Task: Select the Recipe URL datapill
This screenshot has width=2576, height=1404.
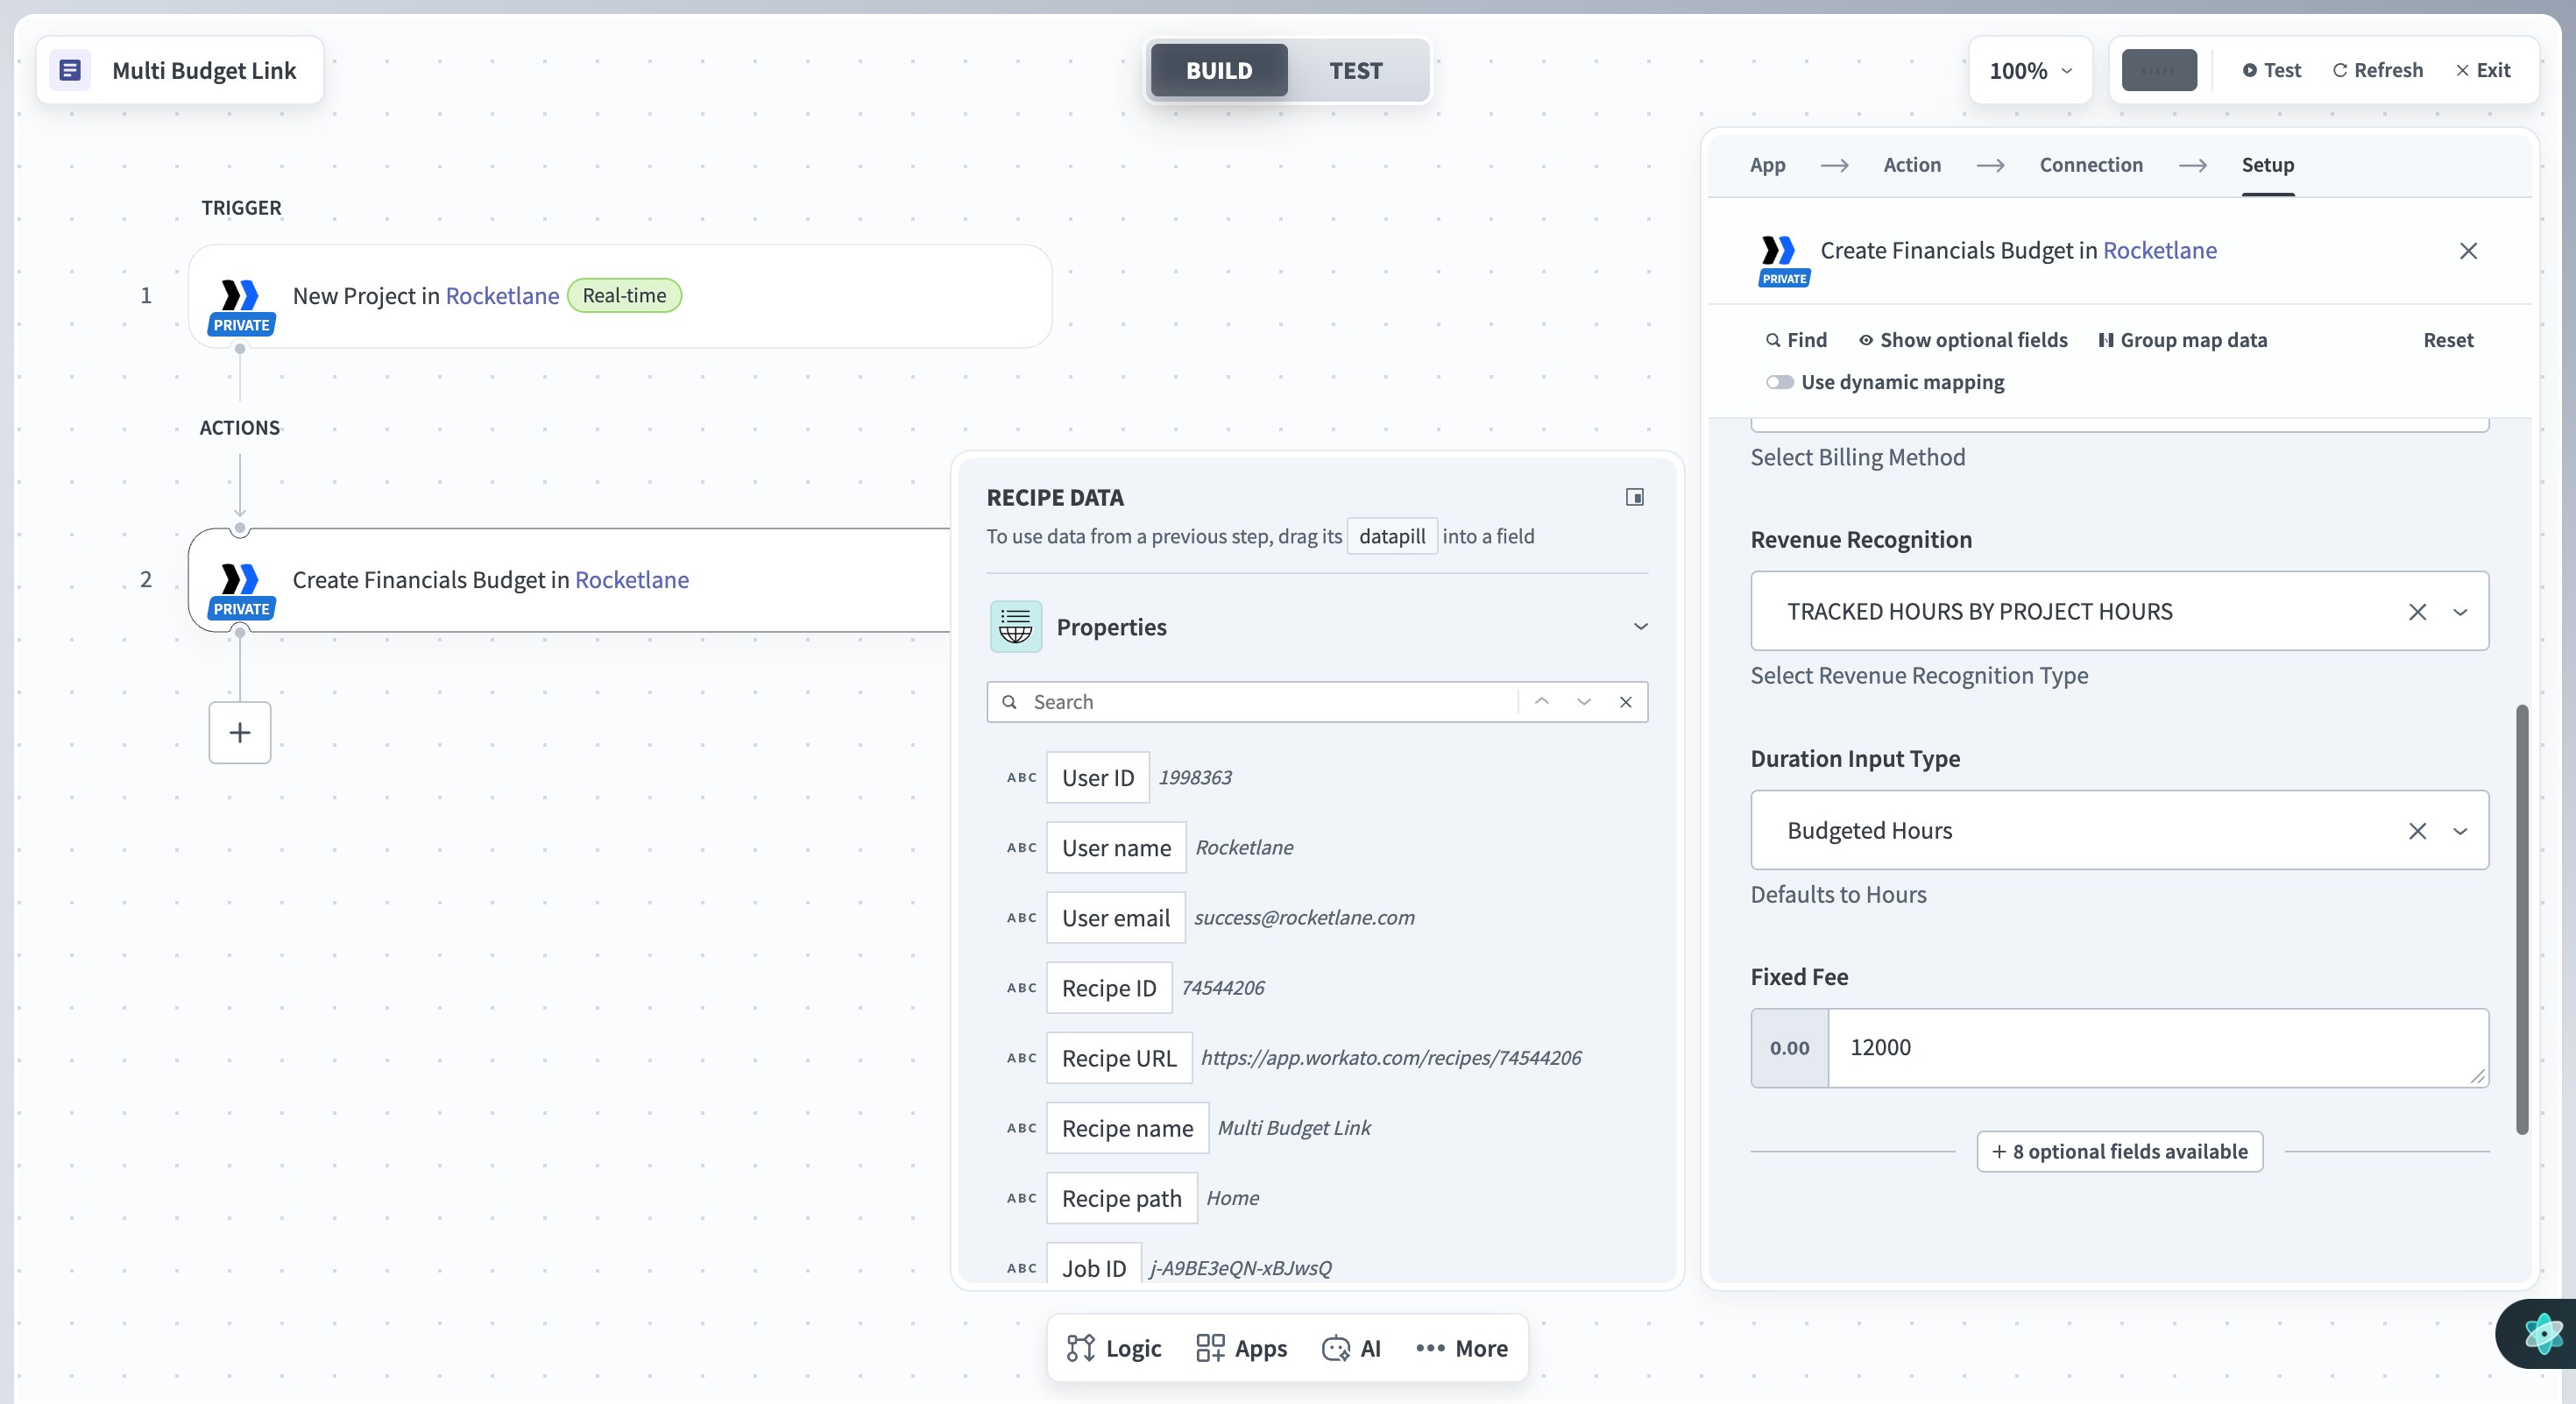Action: tap(1119, 1057)
